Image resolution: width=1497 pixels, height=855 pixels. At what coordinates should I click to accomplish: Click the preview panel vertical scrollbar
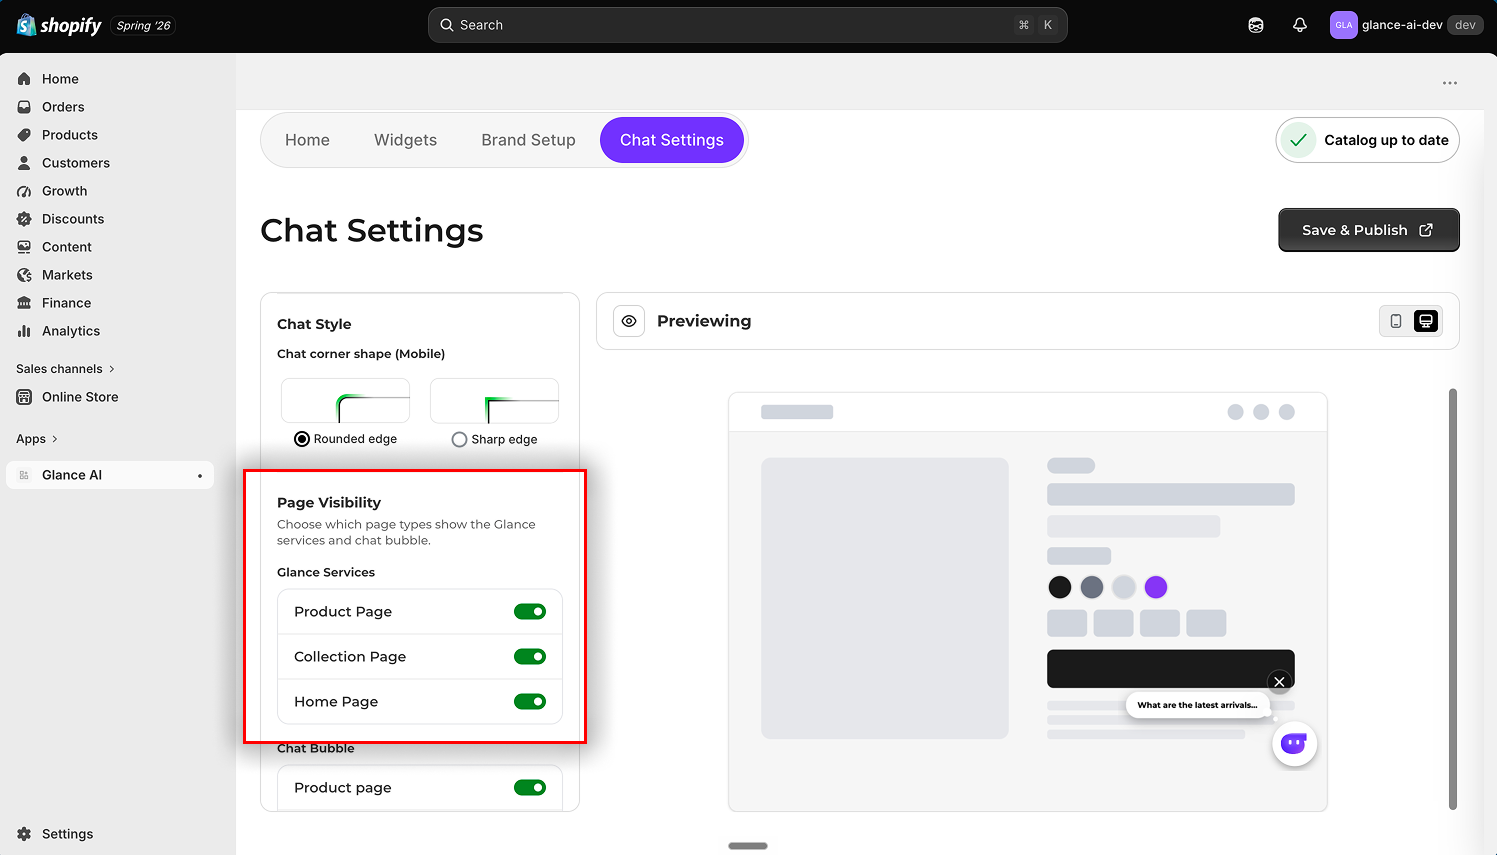pos(1453,599)
